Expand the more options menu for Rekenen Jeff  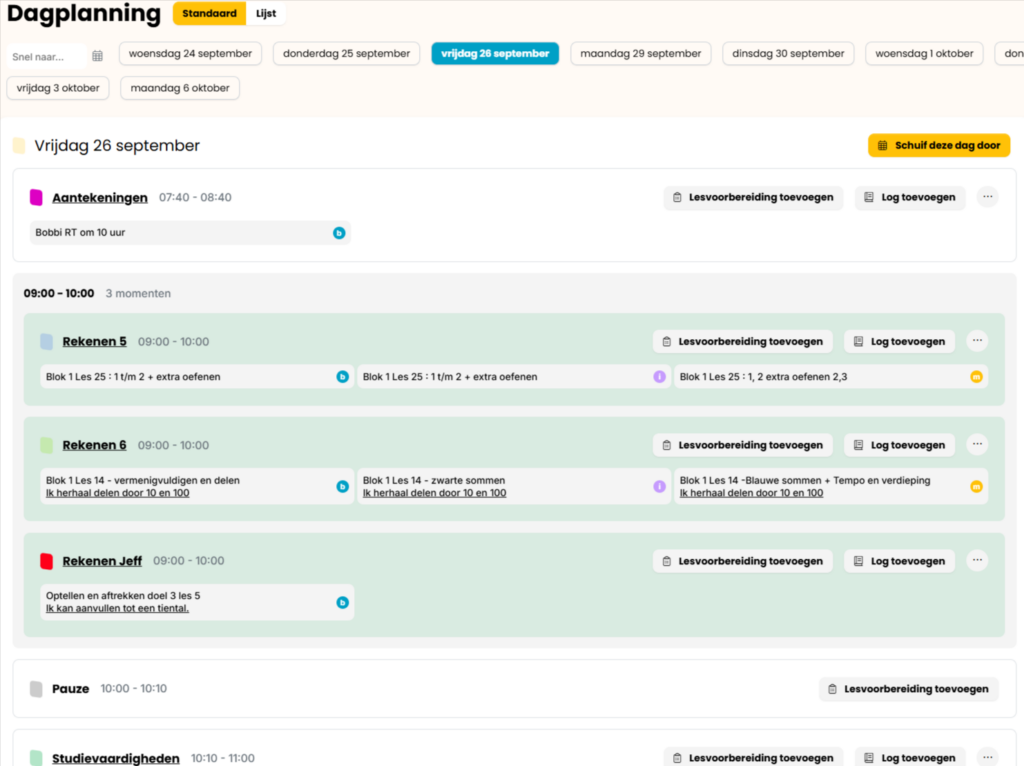point(977,561)
